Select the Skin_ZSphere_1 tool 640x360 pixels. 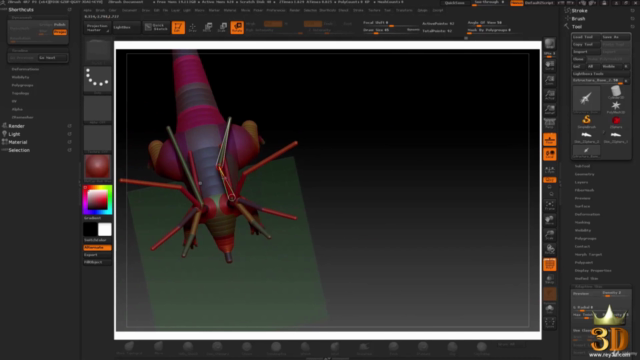click(x=616, y=136)
